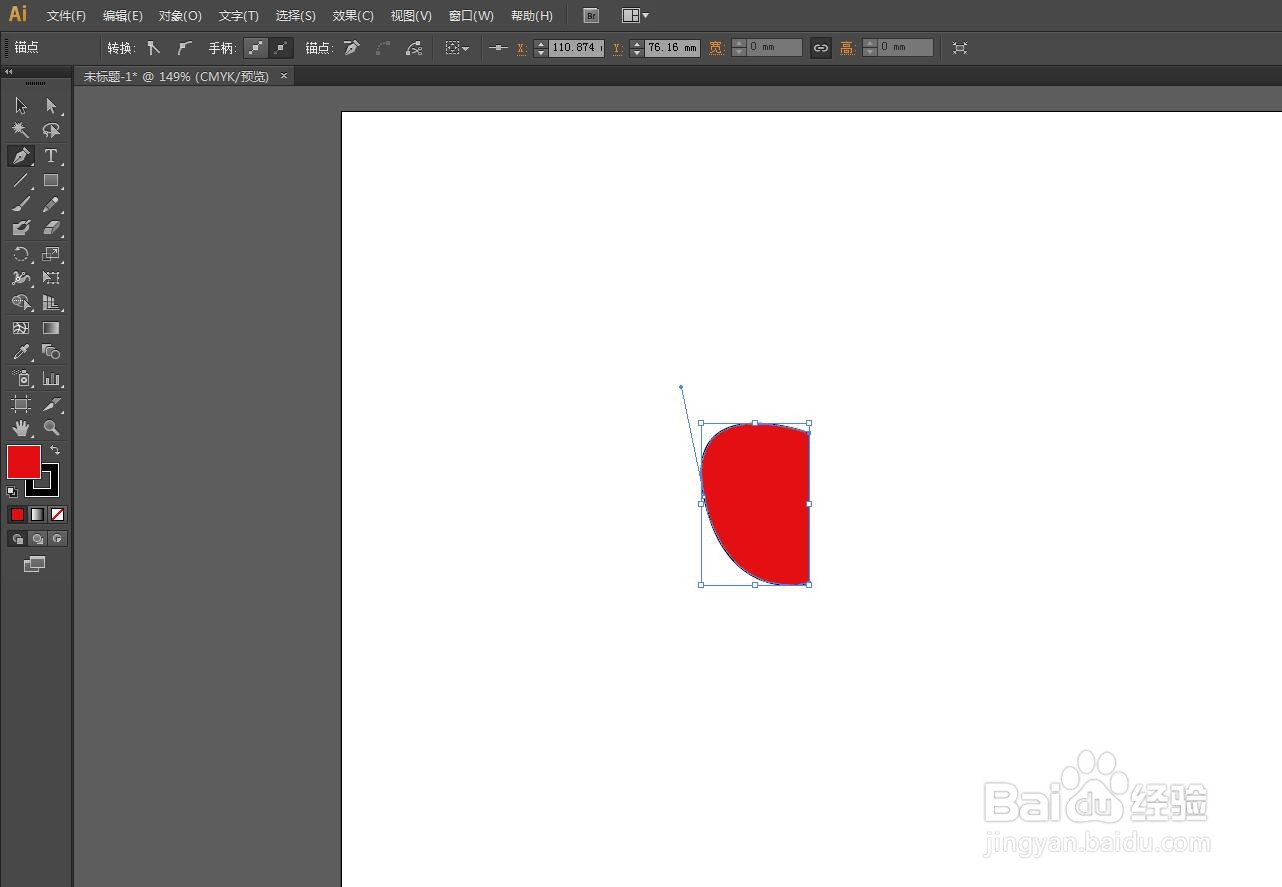Viewport: 1282px width, 887px height.
Task: Click the red Fill color swatch
Action: pyautogui.click(x=24, y=462)
